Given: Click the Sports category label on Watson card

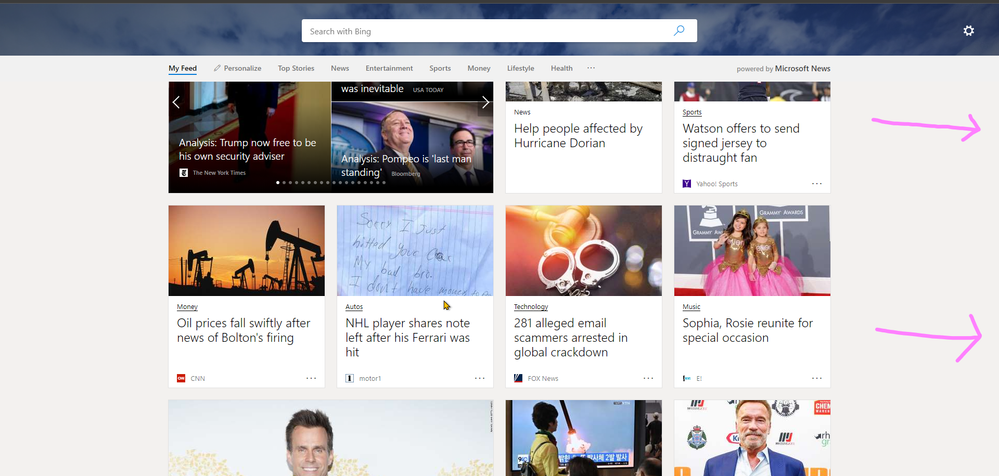Looking at the screenshot, I should pyautogui.click(x=692, y=112).
